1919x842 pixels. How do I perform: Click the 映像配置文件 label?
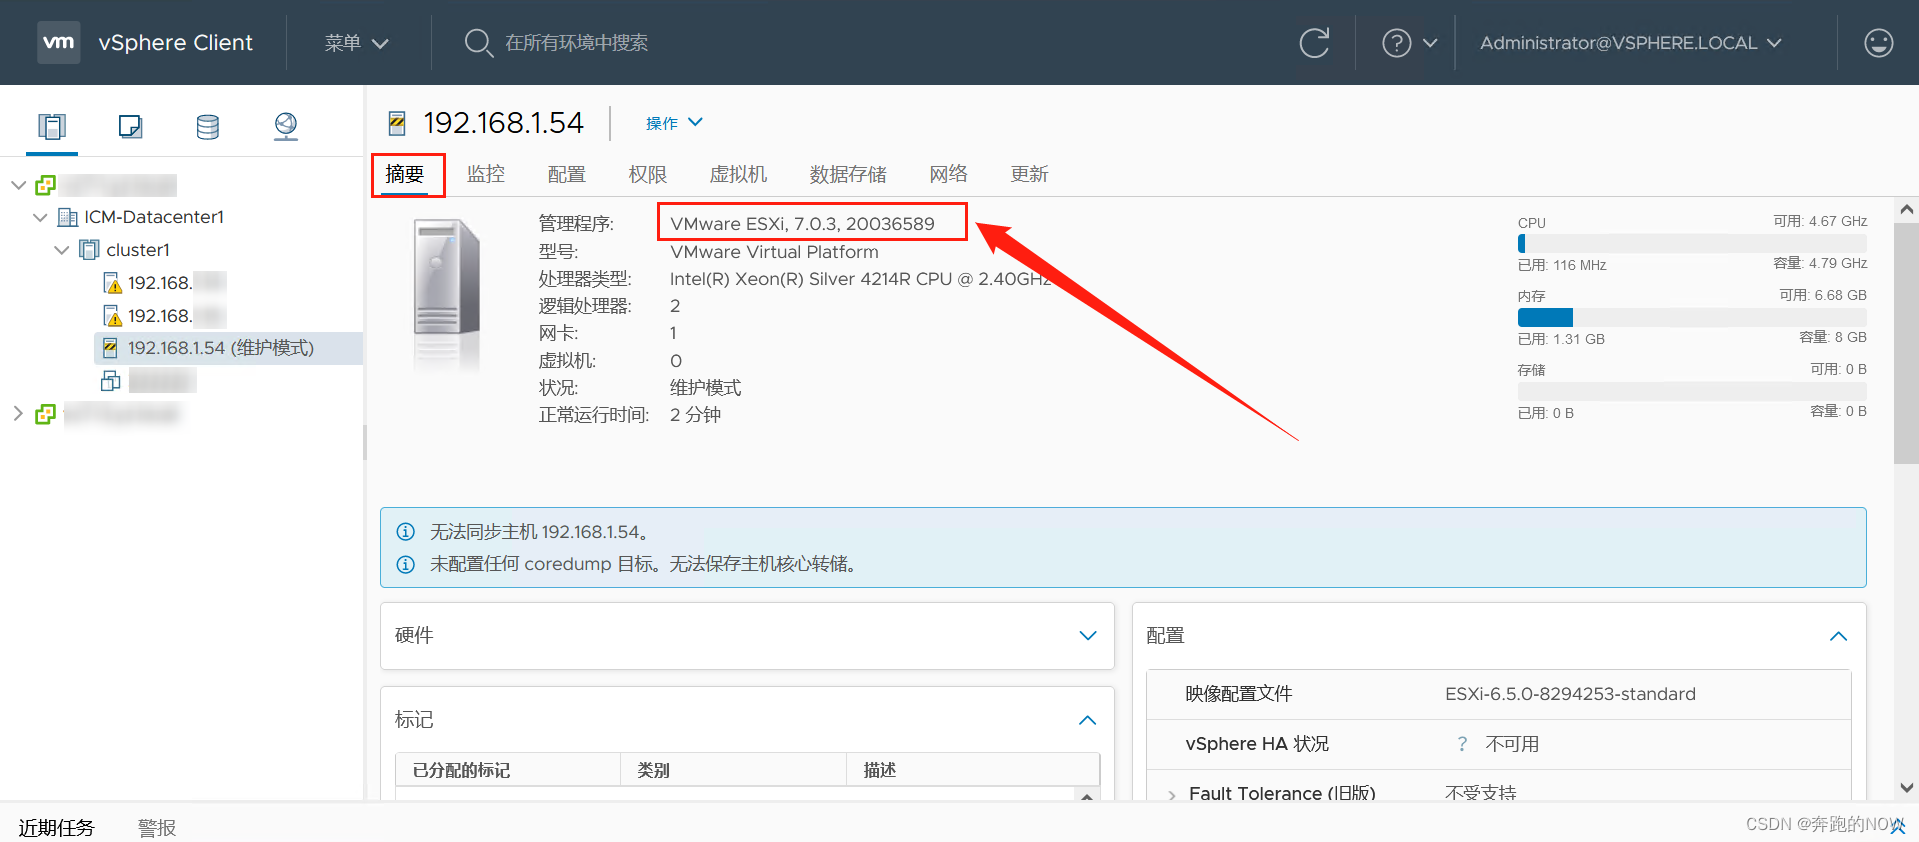pyautogui.click(x=1239, y=694)
